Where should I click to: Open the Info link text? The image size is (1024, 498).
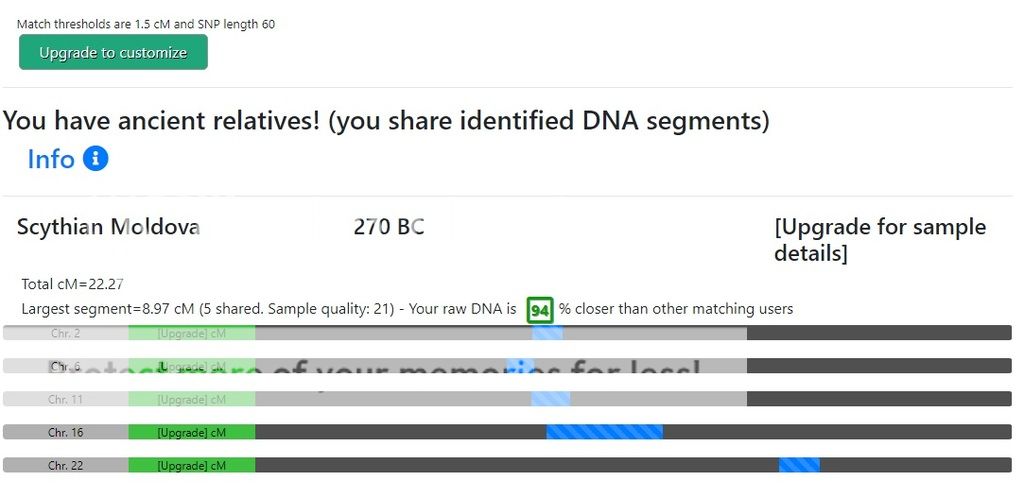pos(51,159)
